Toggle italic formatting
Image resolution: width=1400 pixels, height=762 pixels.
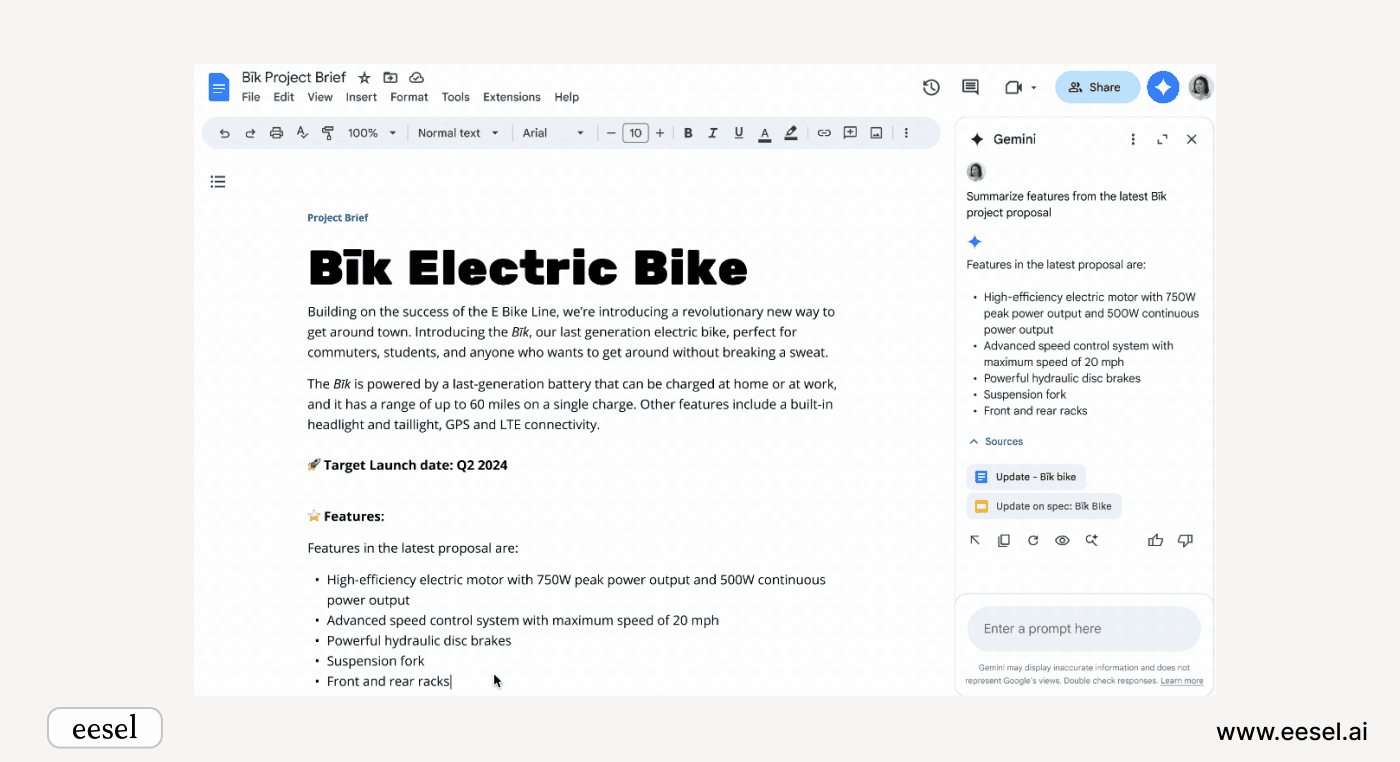coord(713,133)
